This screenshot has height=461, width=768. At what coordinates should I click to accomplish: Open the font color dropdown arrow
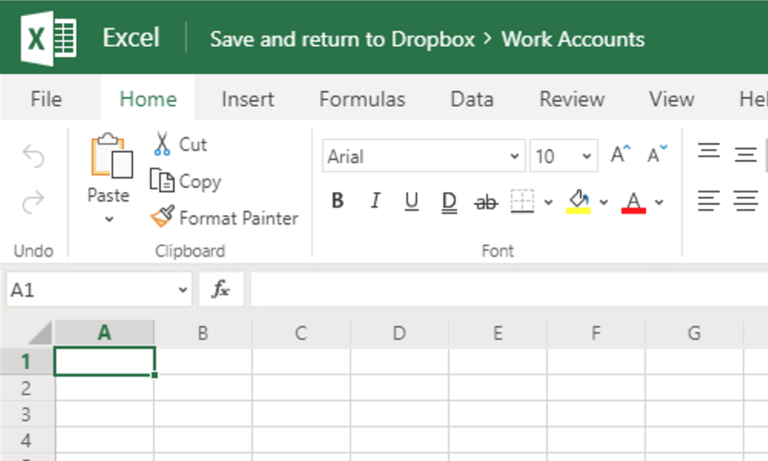pos(659,202)
